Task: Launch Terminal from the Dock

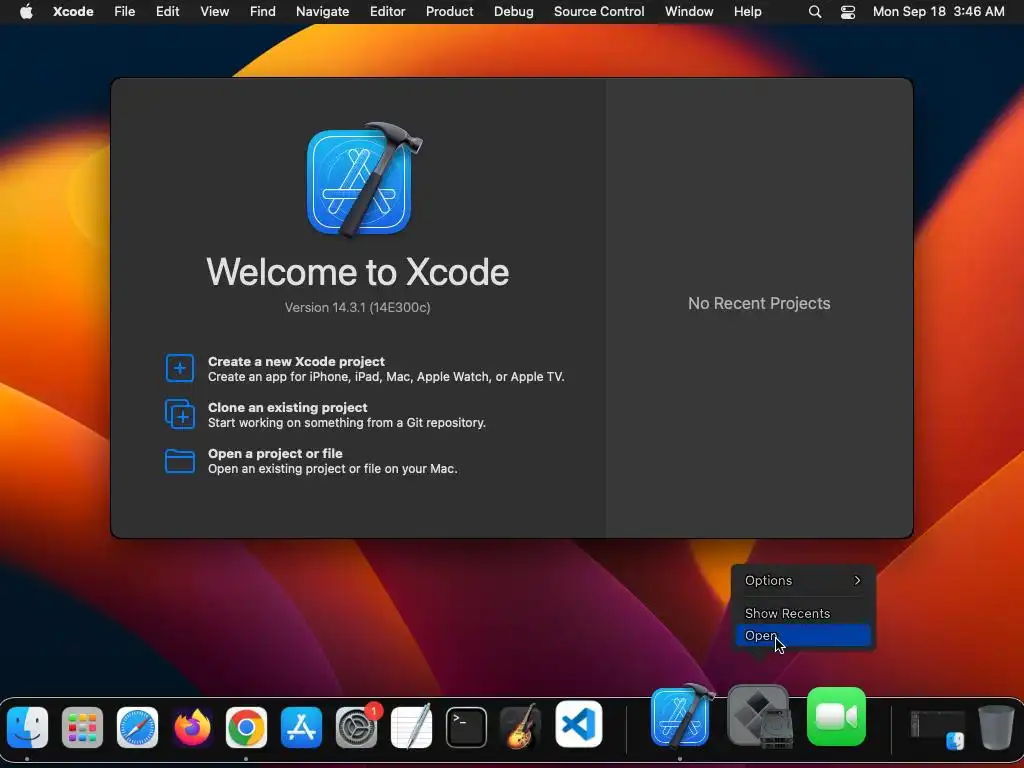Action: (x=466, y=727)
